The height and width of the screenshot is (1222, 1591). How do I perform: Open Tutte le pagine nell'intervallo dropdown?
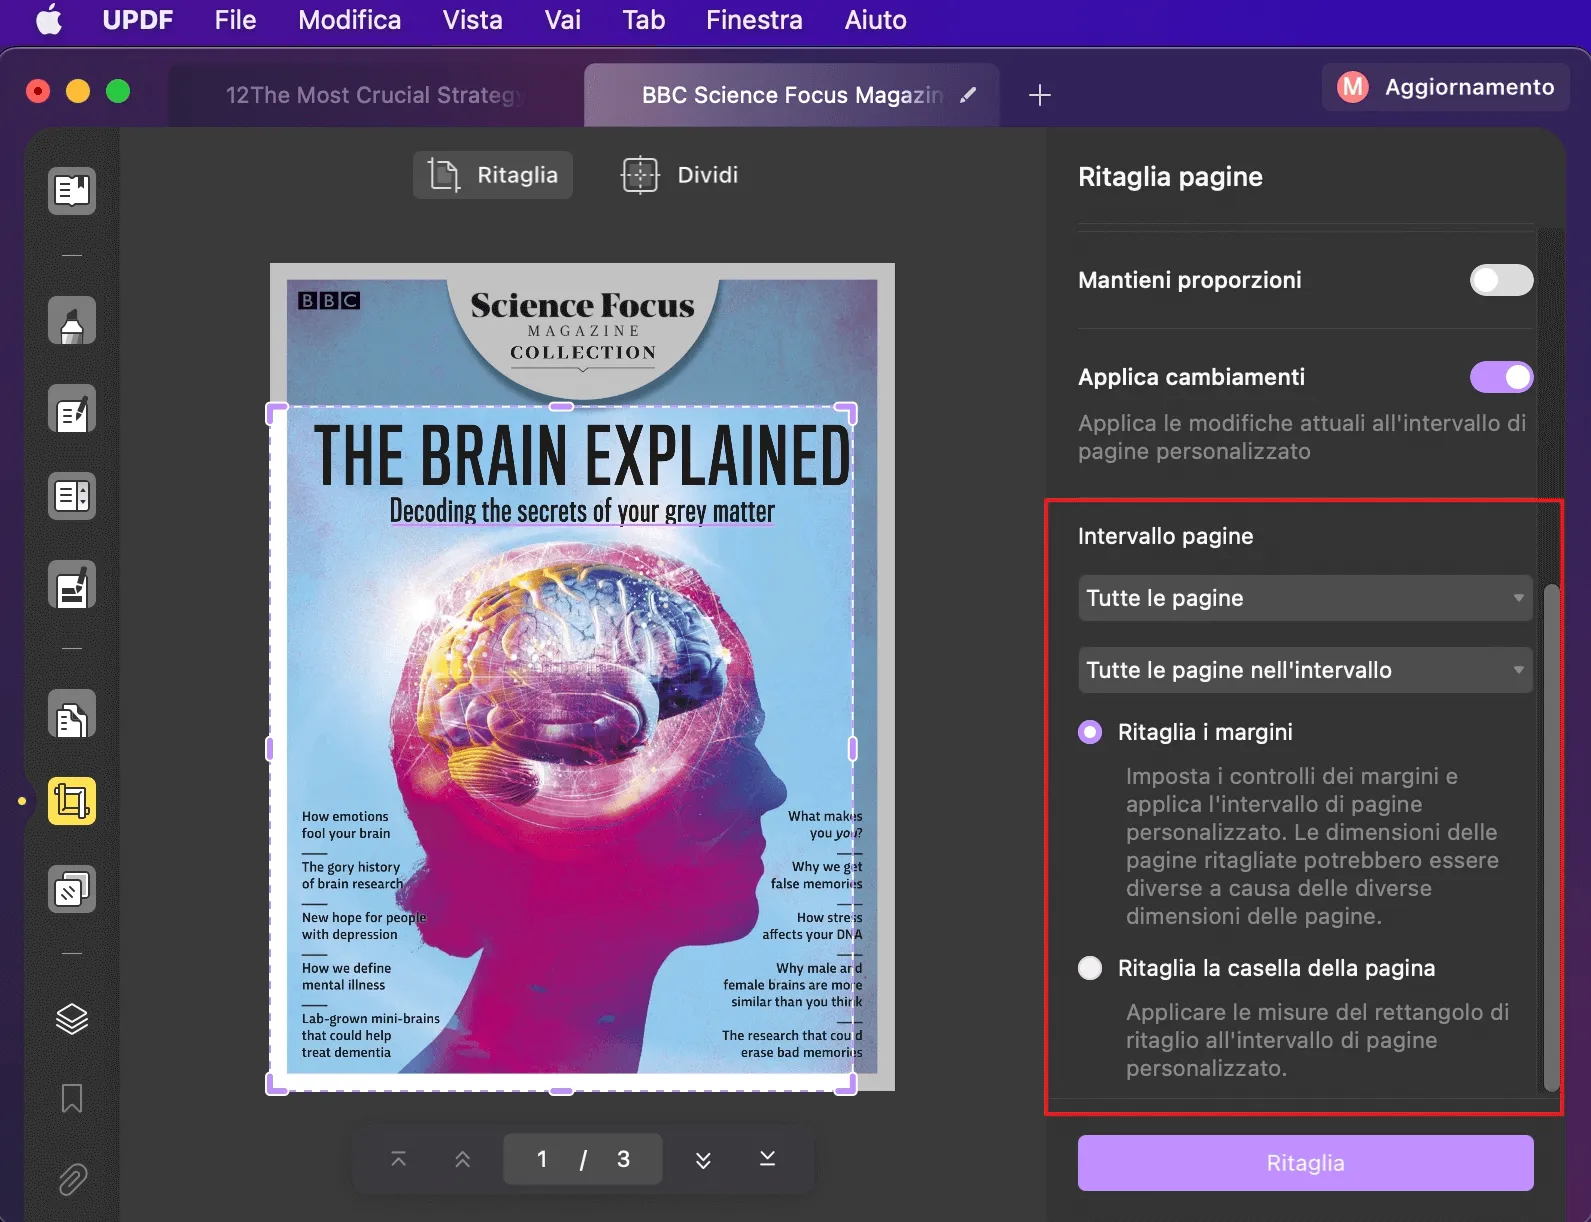[1305, 670]
